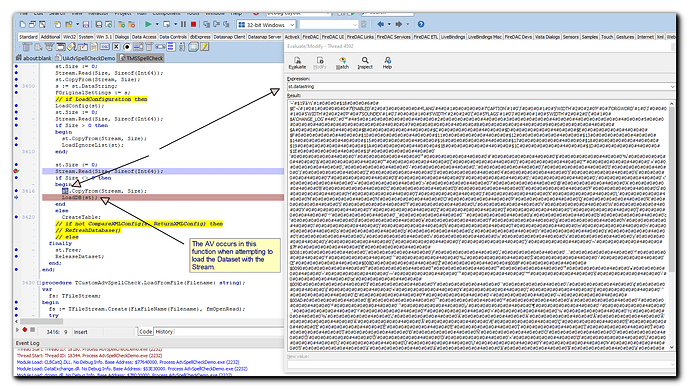The height and width of the screenshot is (390, 690).
Task: Toggle breakpoint dot at line LoadConfig(st)
Action: pyautogui.click(x=16, y=106)
